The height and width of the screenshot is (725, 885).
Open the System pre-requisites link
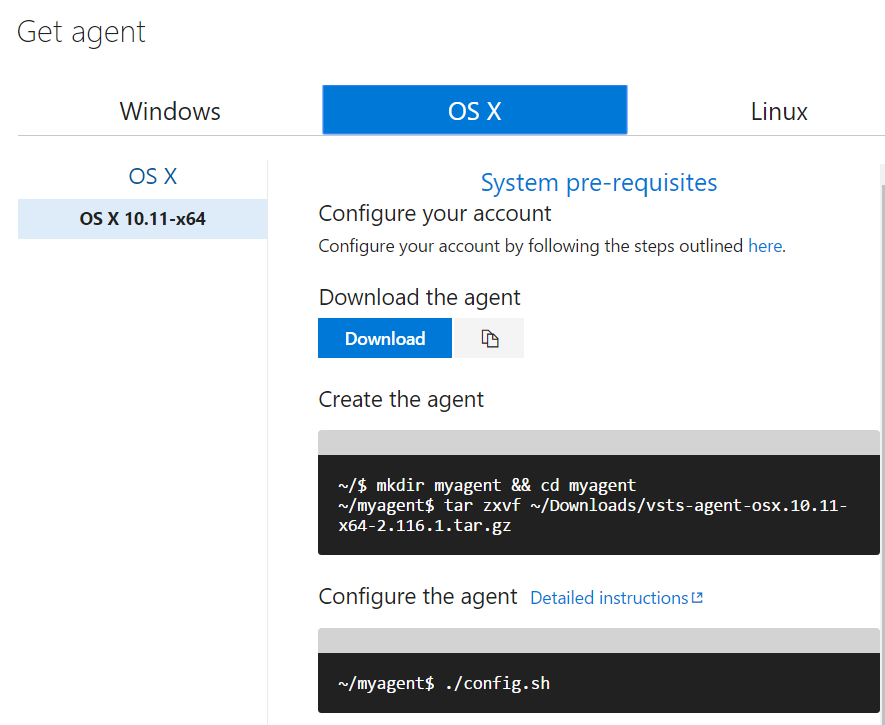599,183
